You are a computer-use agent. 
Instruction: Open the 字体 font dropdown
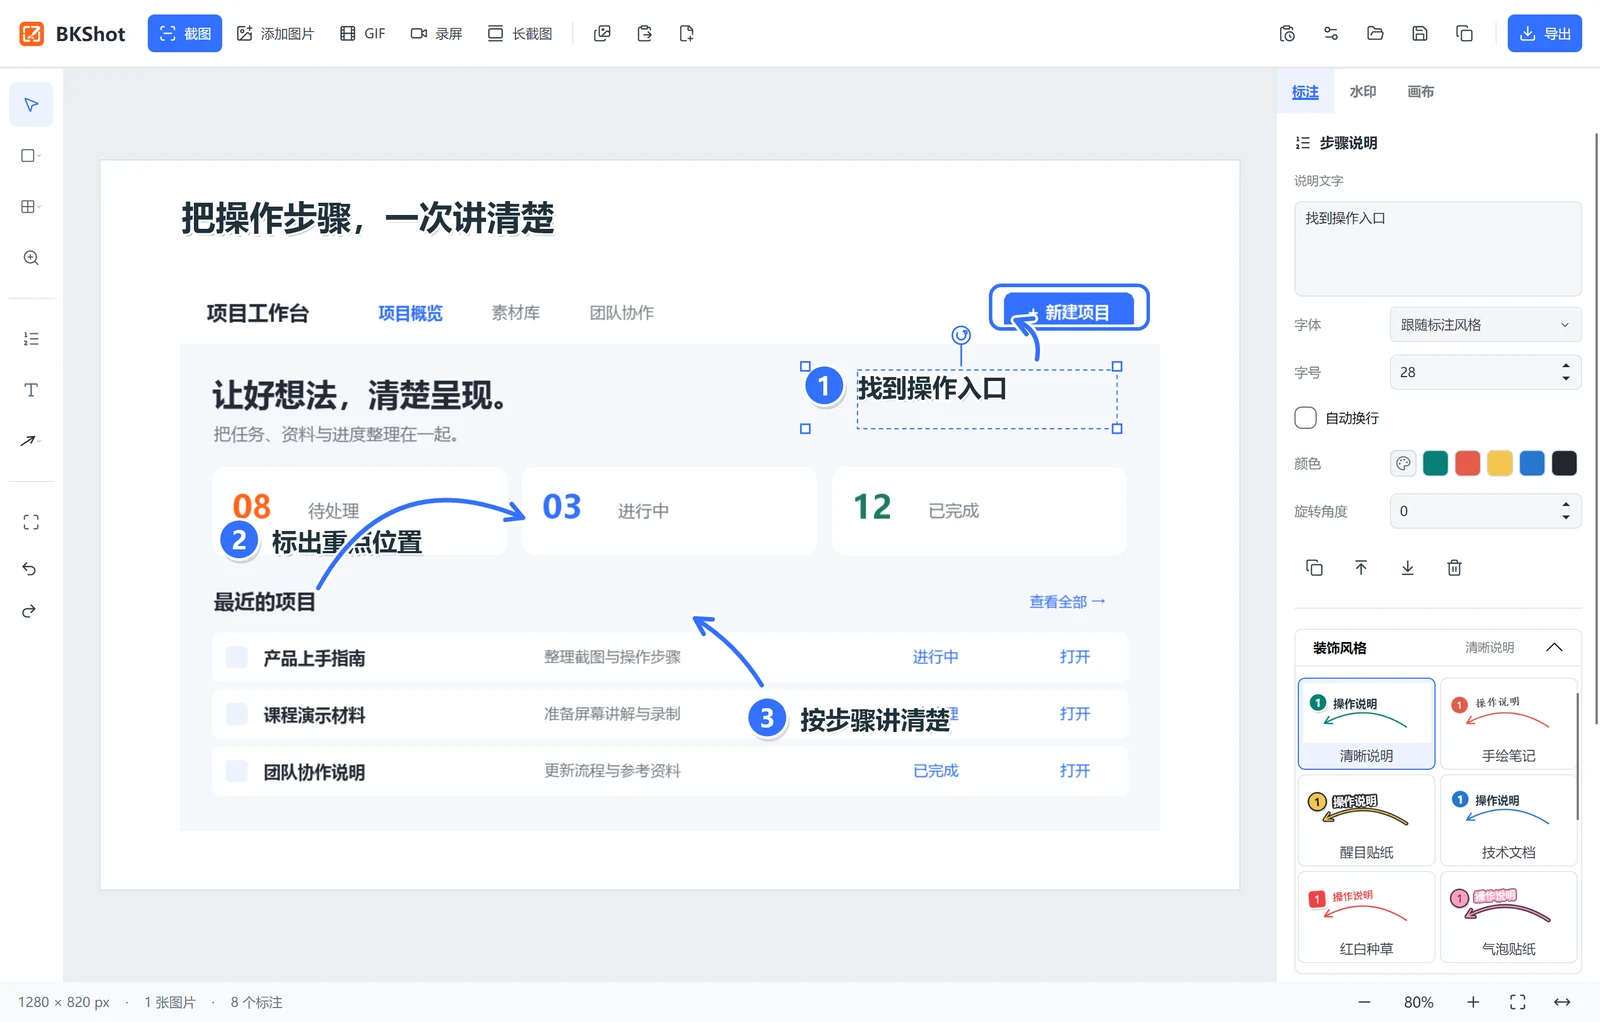(x=1485, y=325)
